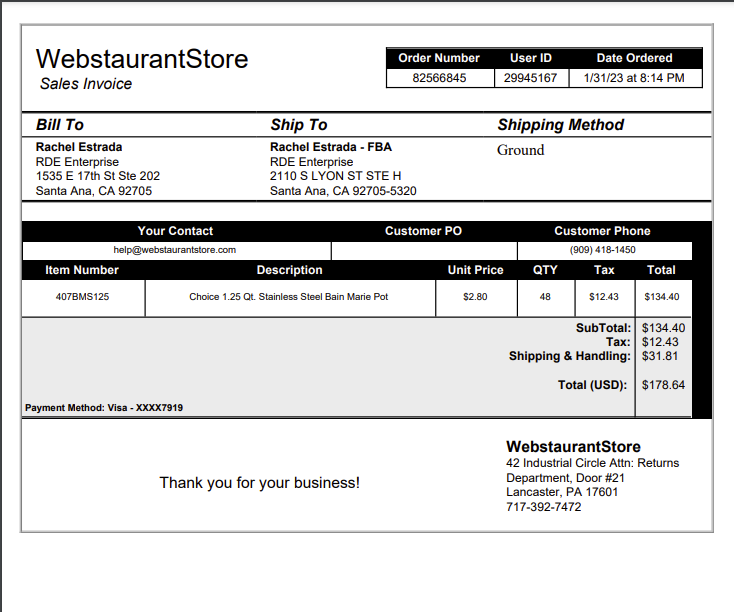Click the SubTotal amount $134.40

(663, 328)
